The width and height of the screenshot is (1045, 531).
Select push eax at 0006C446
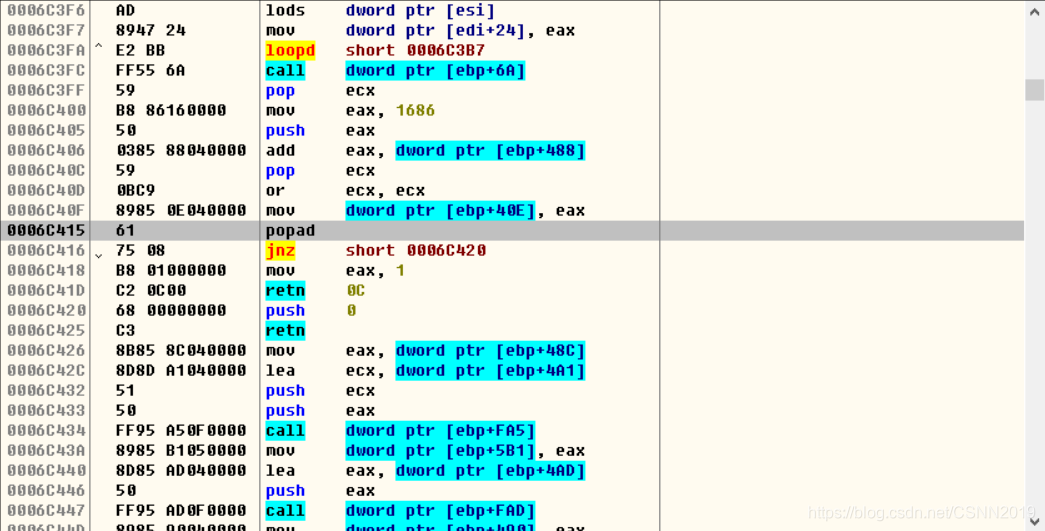[x=512, y=490]
